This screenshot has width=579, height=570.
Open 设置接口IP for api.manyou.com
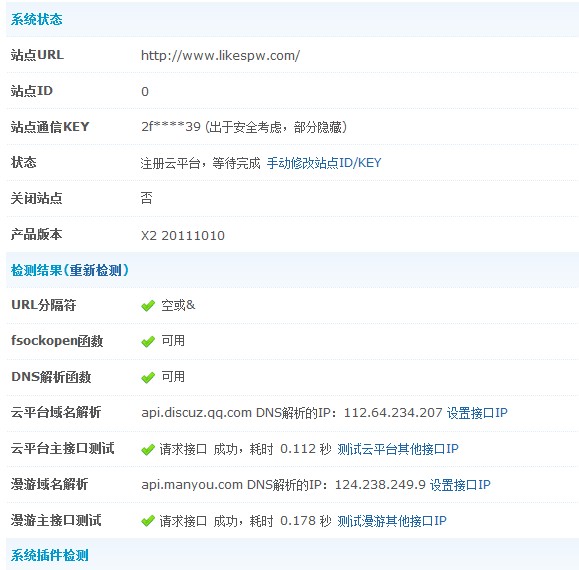click(x=460, y=485)
